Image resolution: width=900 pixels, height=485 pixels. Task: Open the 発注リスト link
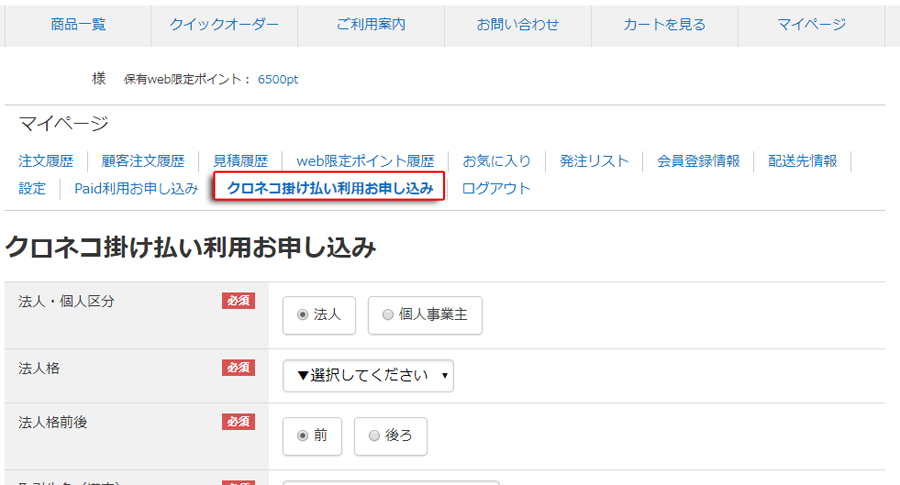click(594, 161)
